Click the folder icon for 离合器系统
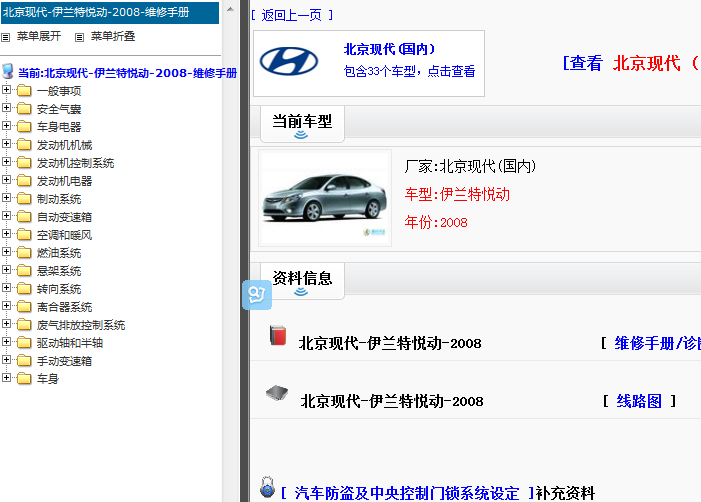 pos(24,307)
